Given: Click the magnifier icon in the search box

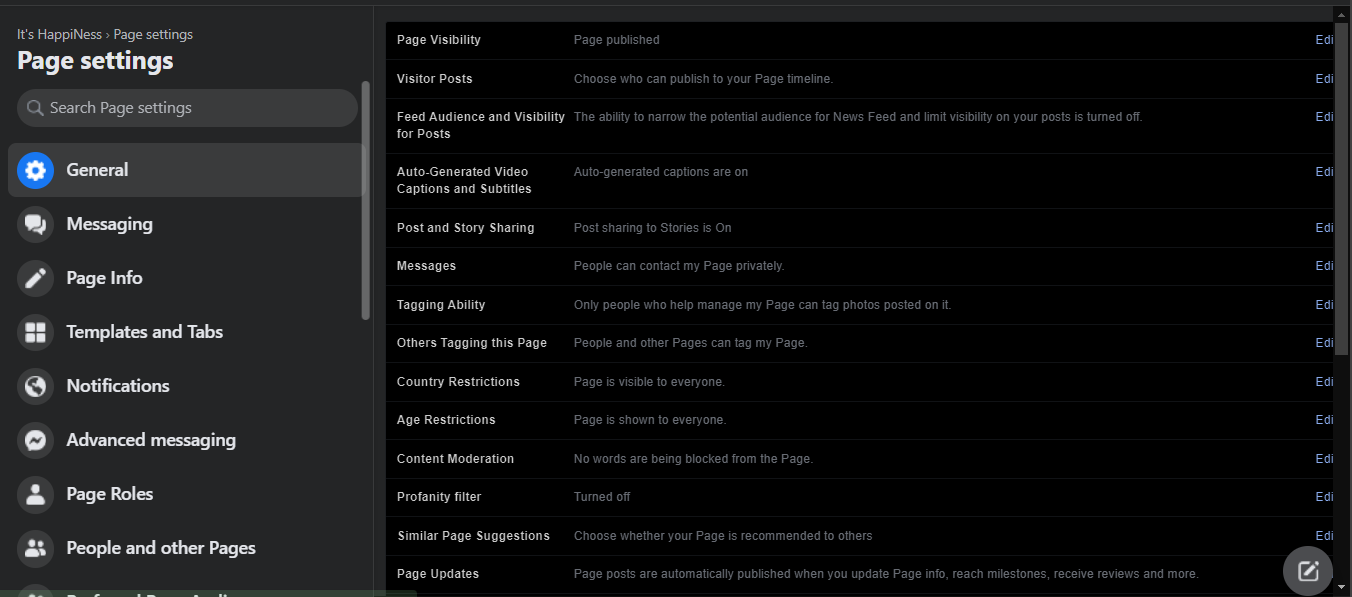Looking at the screenshot, I should tap(35, 108).
